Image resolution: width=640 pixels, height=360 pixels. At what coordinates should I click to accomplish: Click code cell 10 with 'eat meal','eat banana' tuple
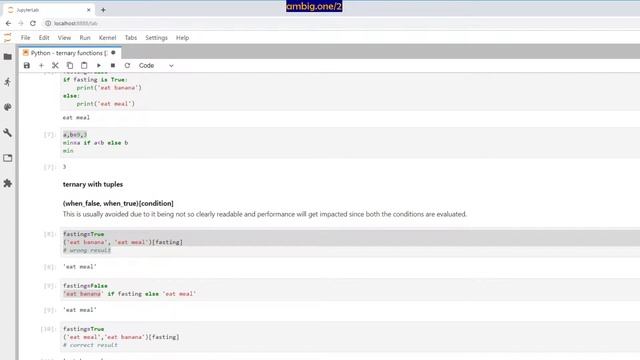(350, 337)
